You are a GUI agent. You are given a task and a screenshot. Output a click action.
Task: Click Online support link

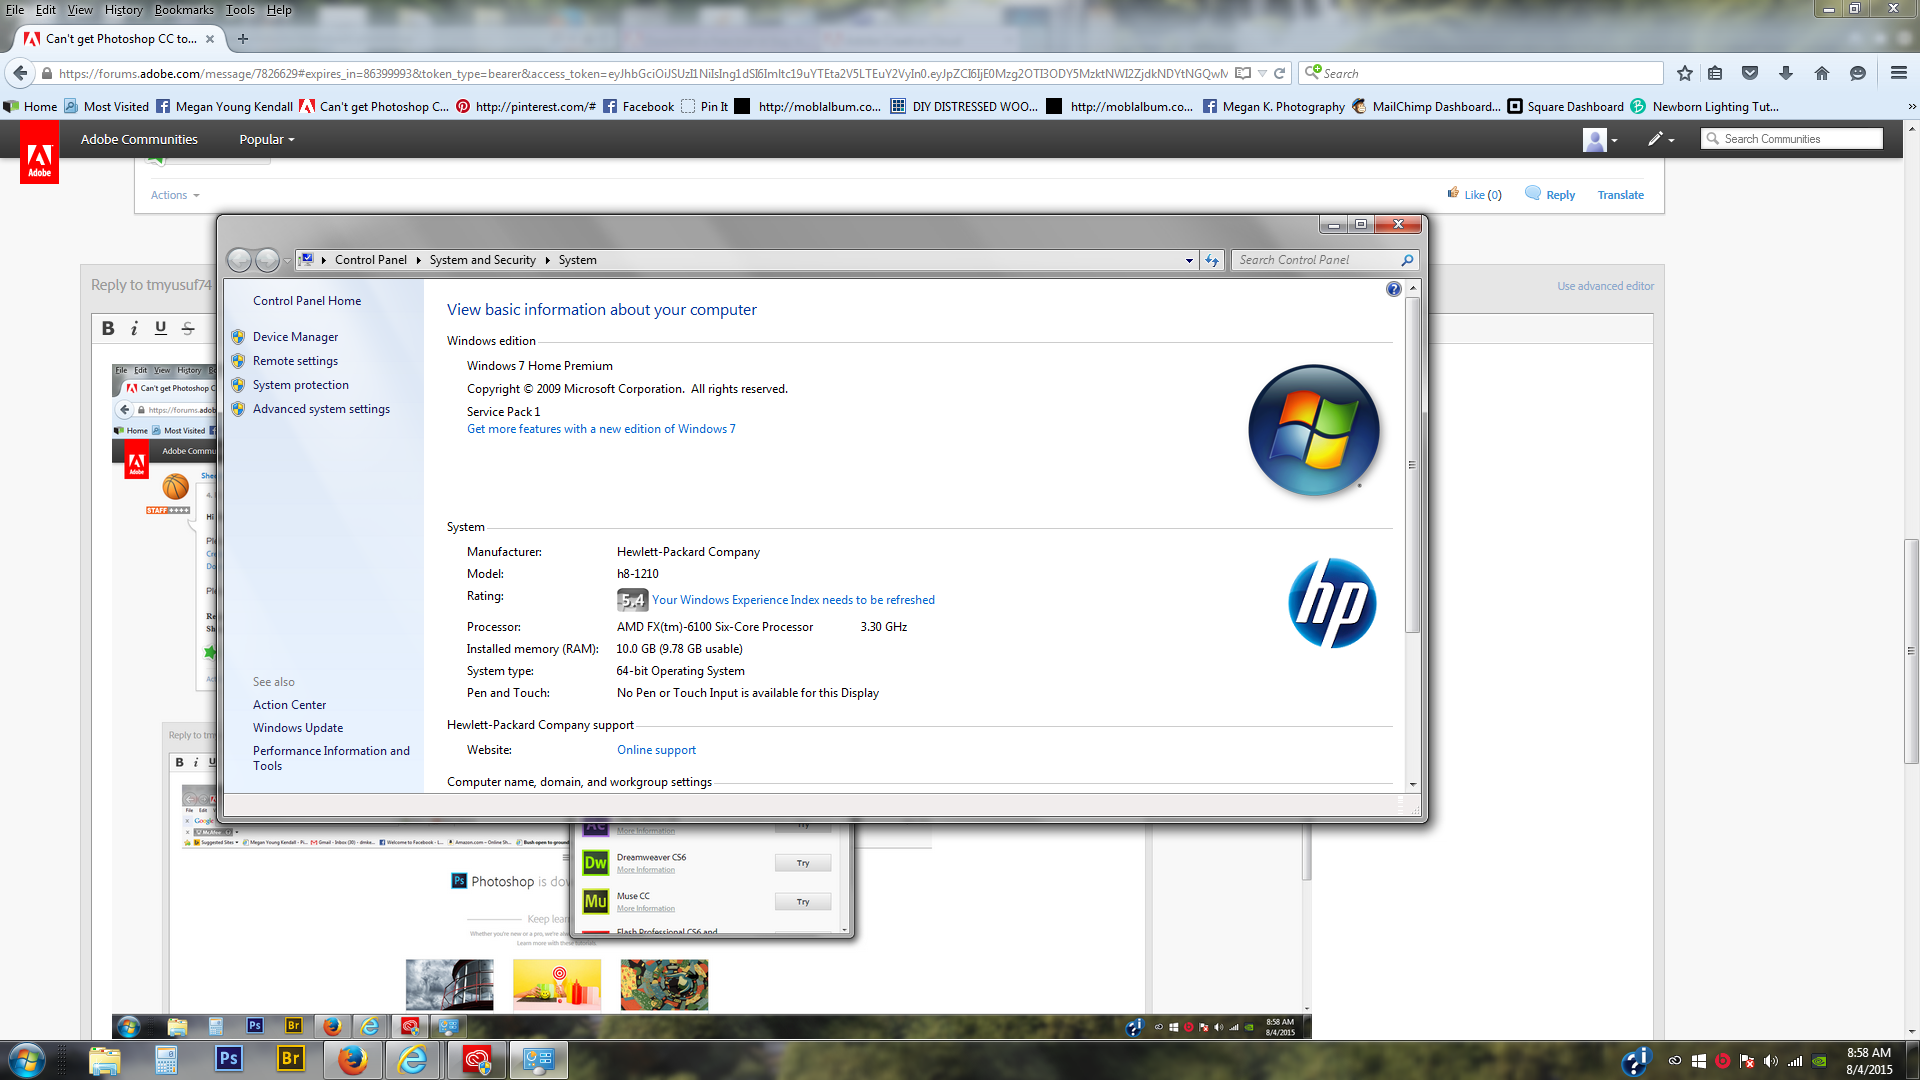(657, 749)
